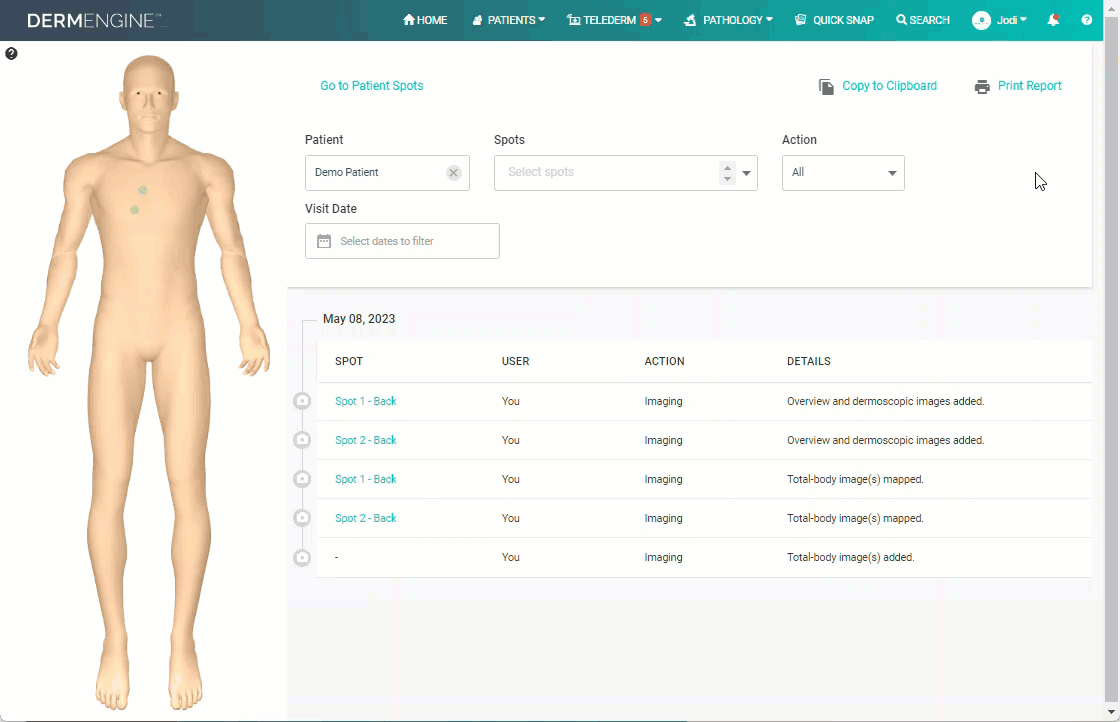Click camera icon beside first Spot 1 row
Image resolution: width=1120 pixels, height=722 pixels.
tap(302, 401)
